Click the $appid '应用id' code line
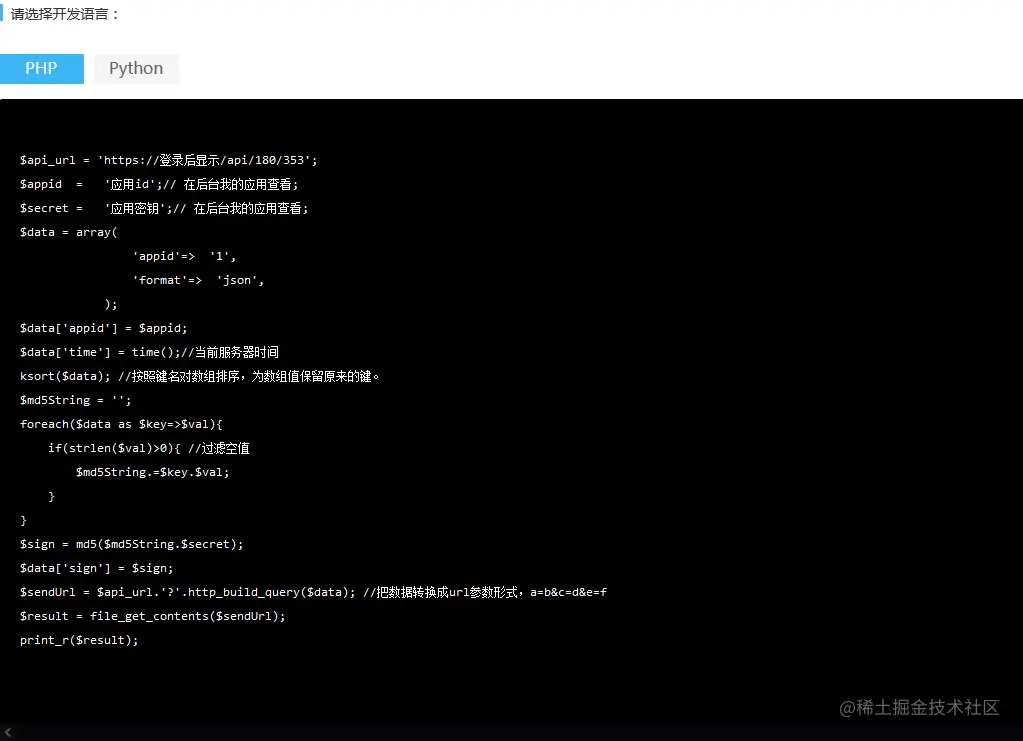The image size is (1023, 741). 159,185
